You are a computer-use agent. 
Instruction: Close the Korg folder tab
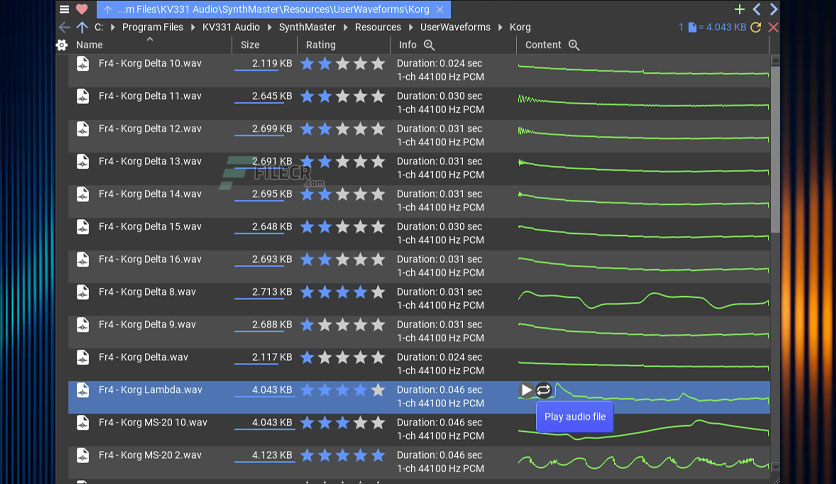coord(440,10)
